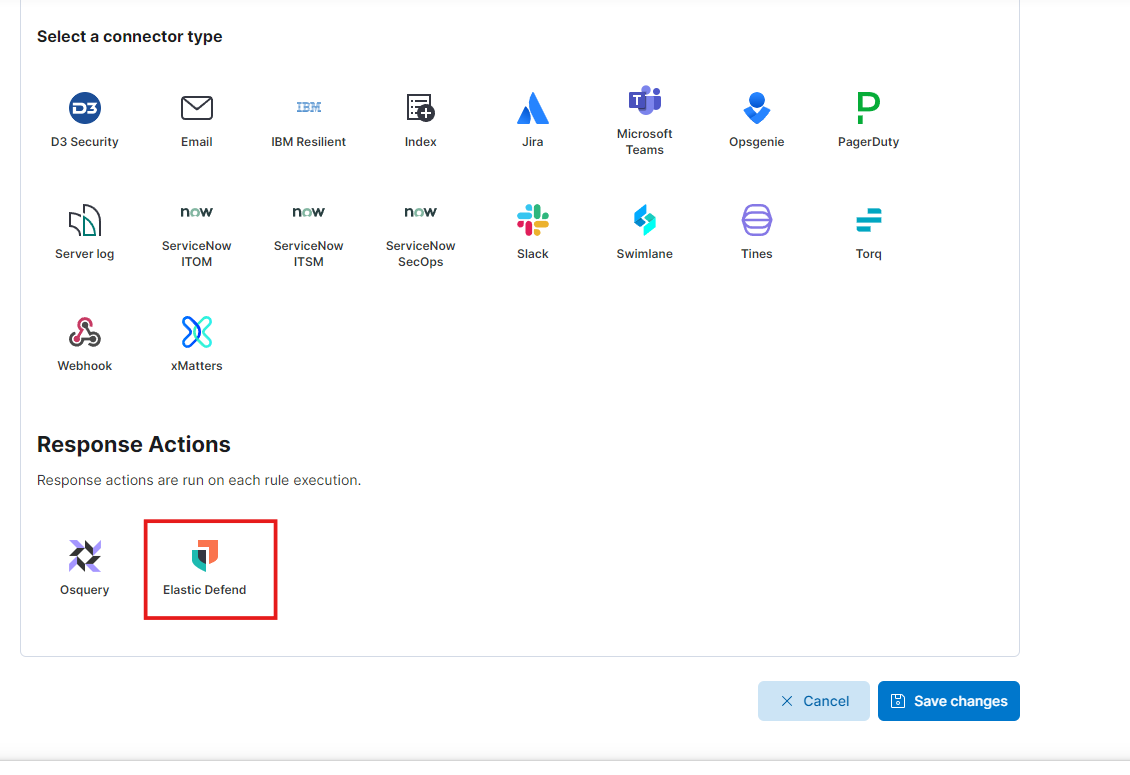Viewport: 1130px width, 775px height.
Task: Click Save changes button
Action: (x=948, y=701)
